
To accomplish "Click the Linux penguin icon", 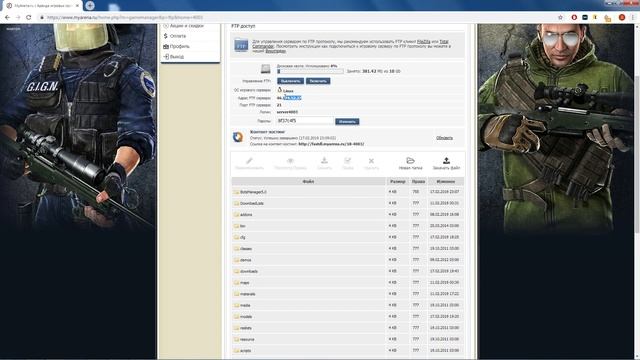I will coord(280,90).
